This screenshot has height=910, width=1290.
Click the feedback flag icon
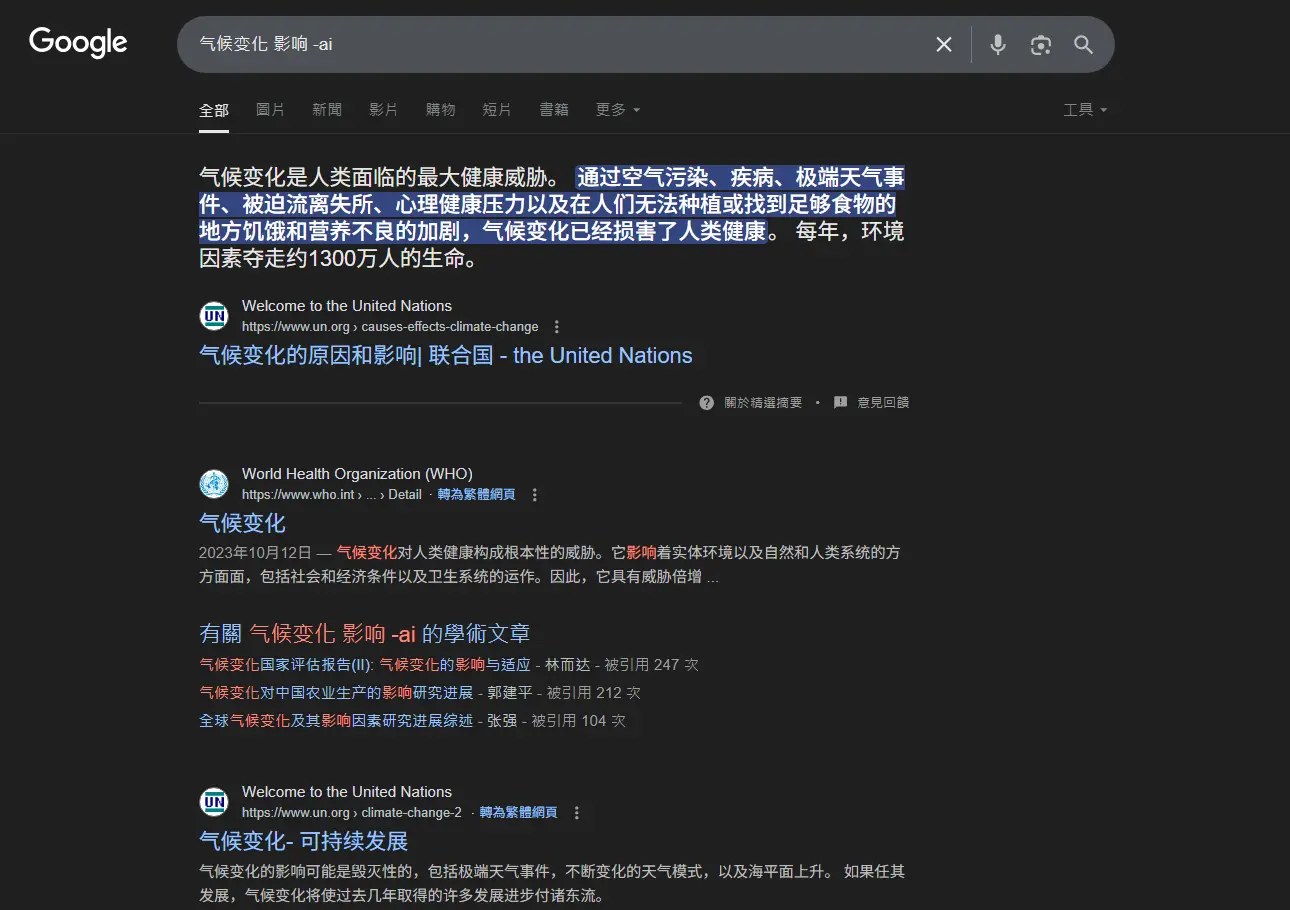841,402
